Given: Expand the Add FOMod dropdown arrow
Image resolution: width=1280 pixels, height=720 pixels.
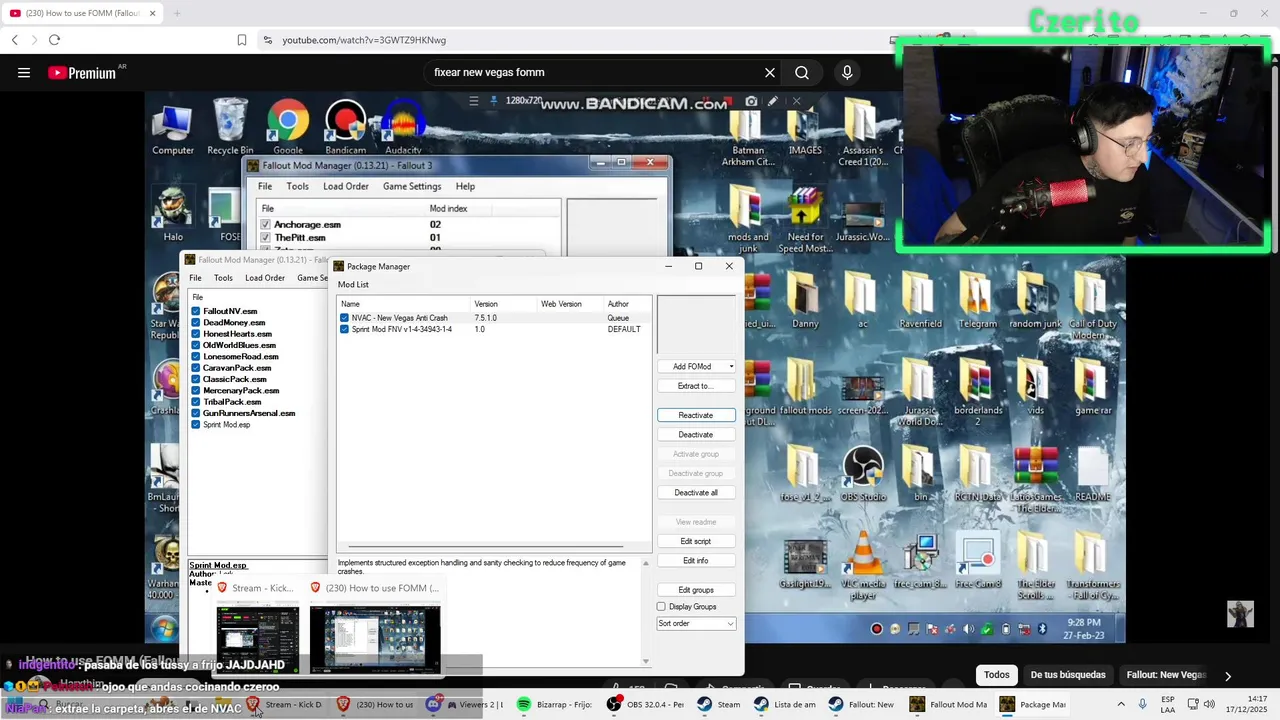Looking at the screenshot, I should [x=731, y=367].
